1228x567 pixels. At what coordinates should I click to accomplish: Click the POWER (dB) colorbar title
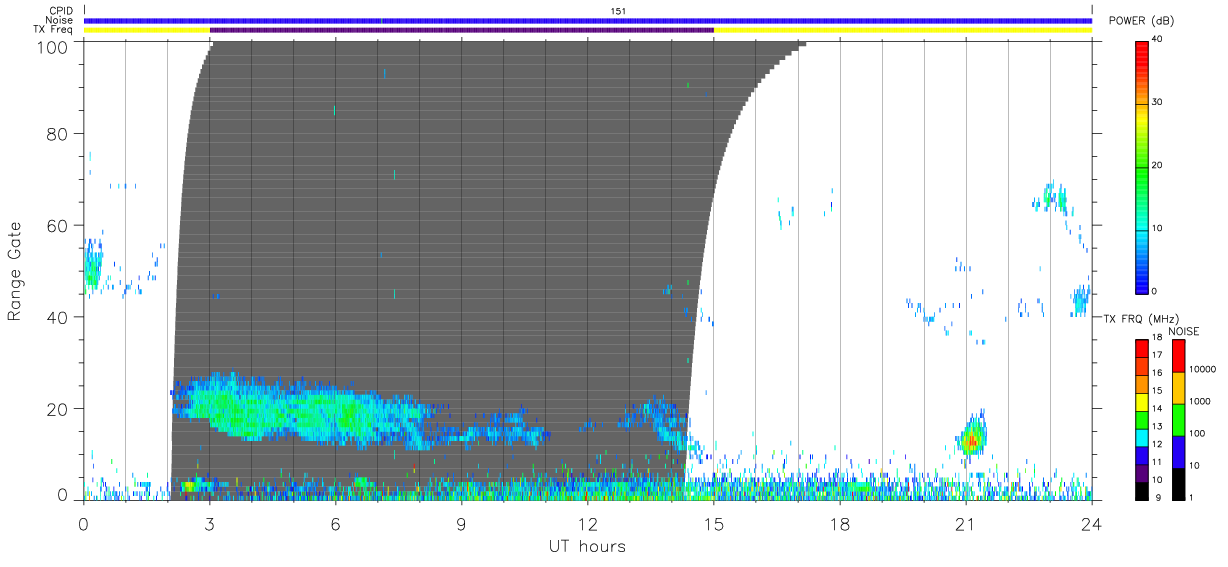(x=1142, y=21)
